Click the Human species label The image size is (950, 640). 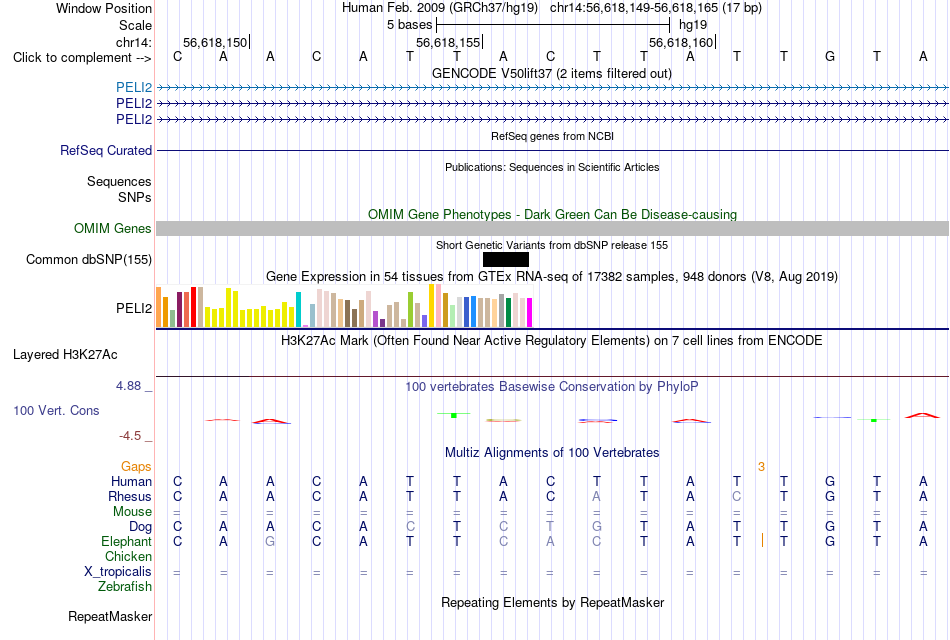(x=131, y=481)
